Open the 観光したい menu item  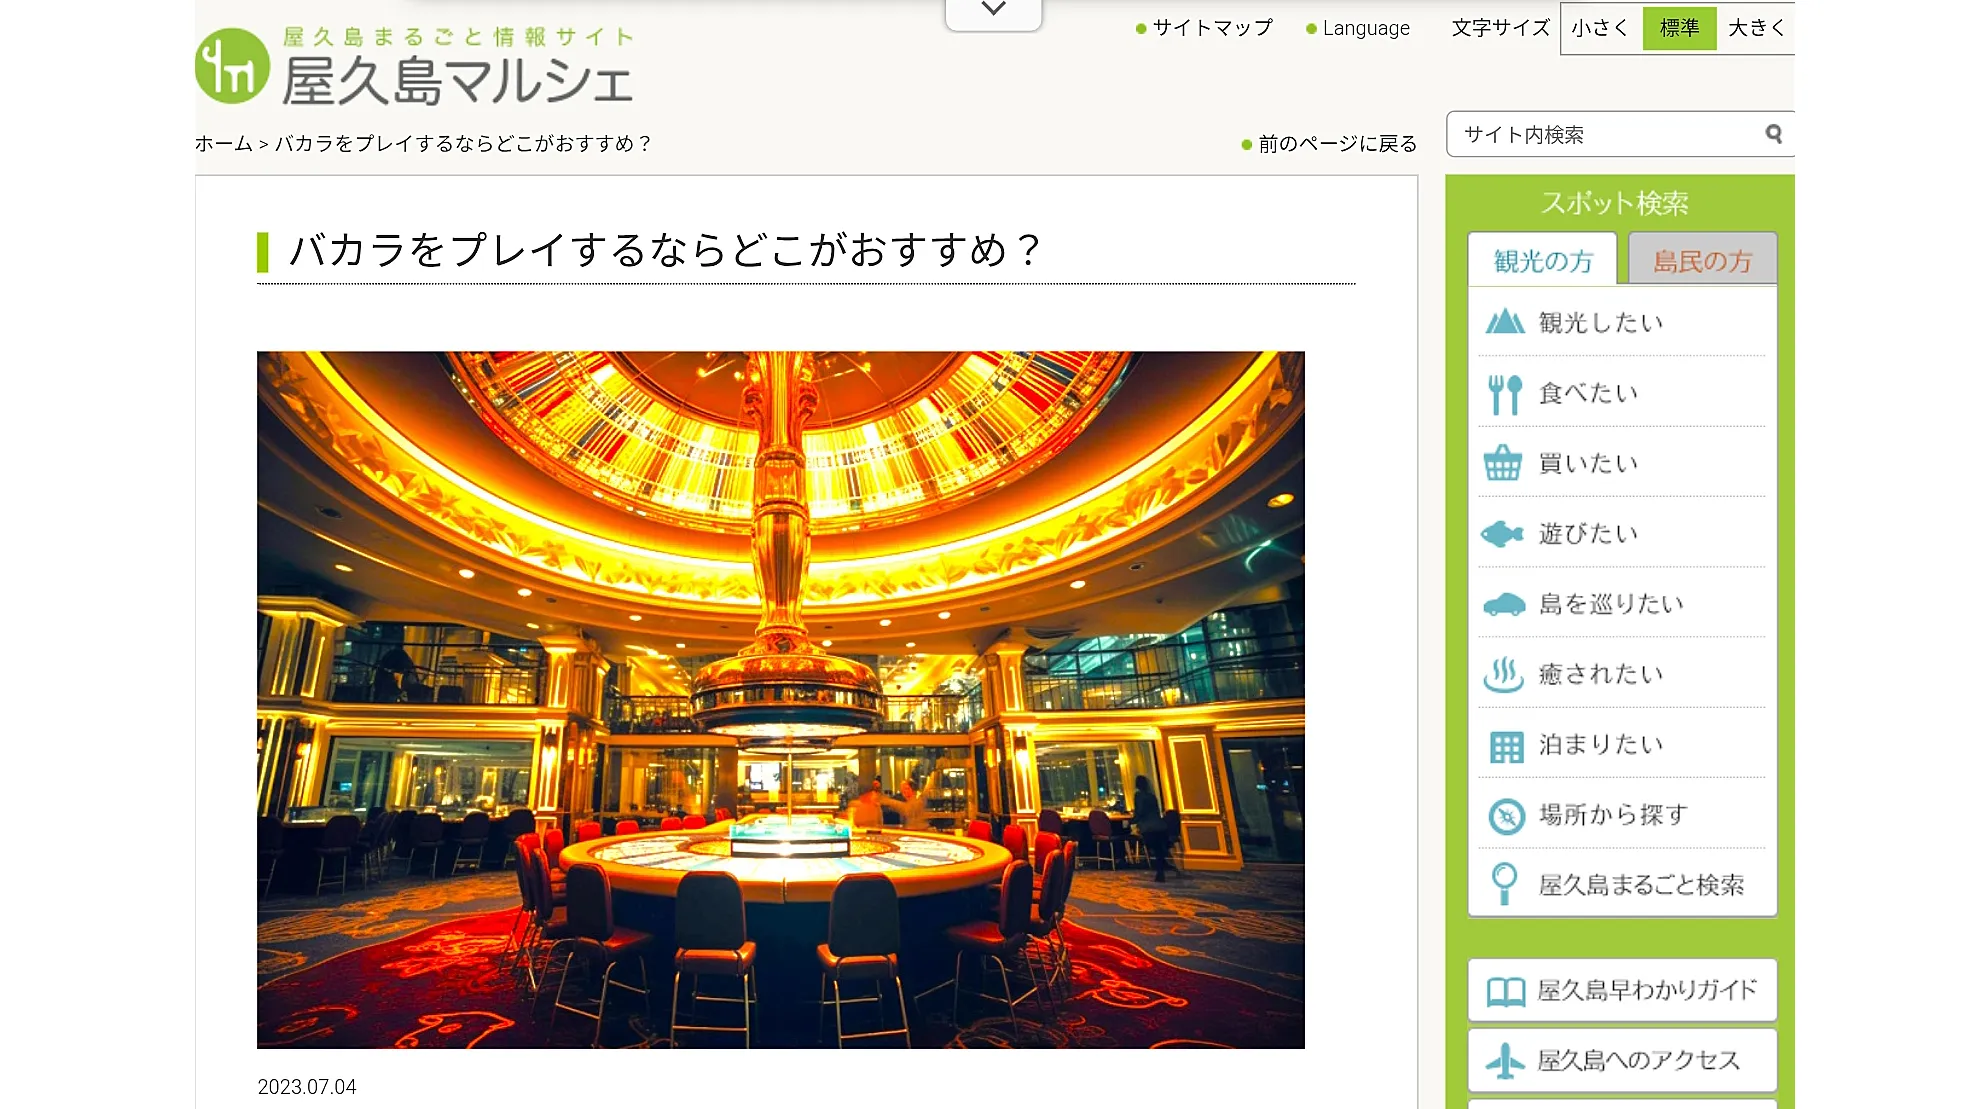tap(1622, 322)
